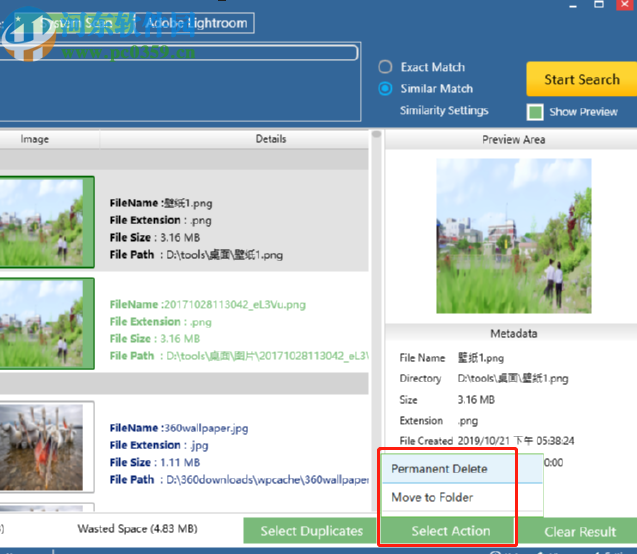Maximize the application window
637x554 pixels.
599,4
